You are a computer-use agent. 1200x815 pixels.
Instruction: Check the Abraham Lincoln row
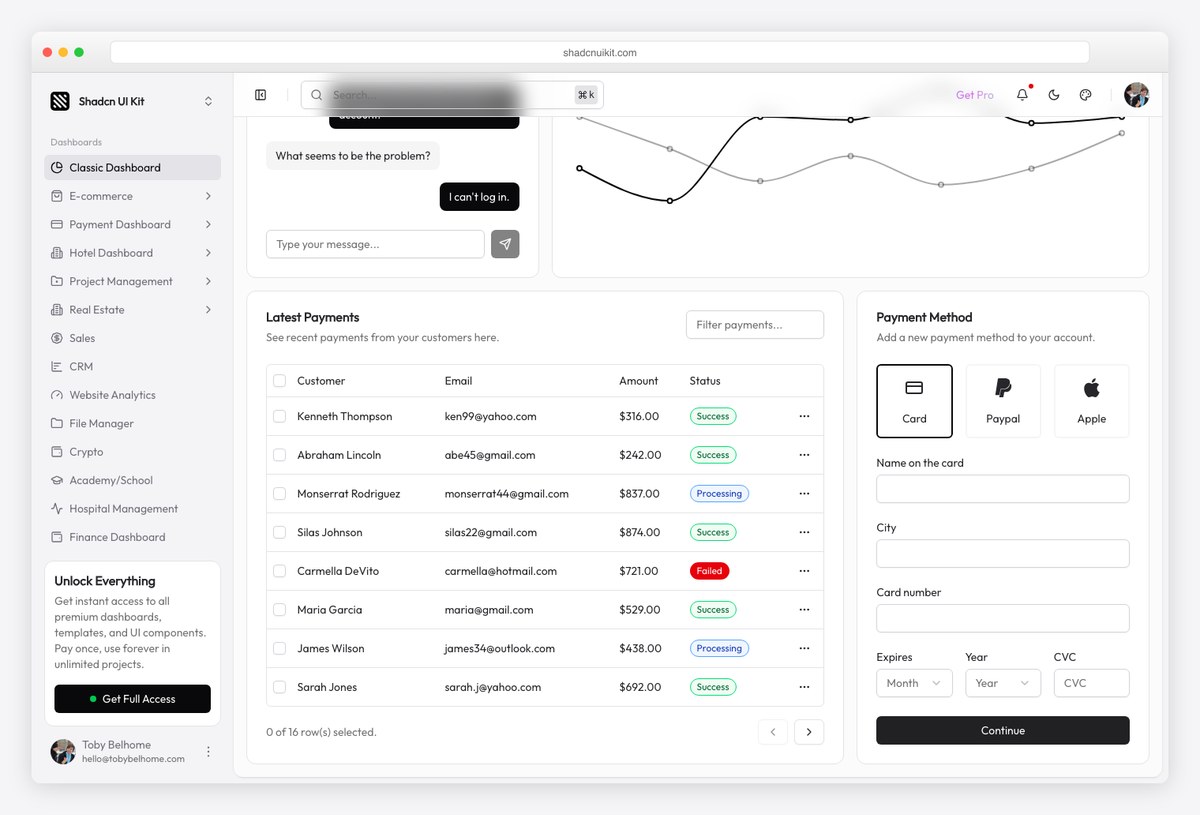[x=280, y=455]
